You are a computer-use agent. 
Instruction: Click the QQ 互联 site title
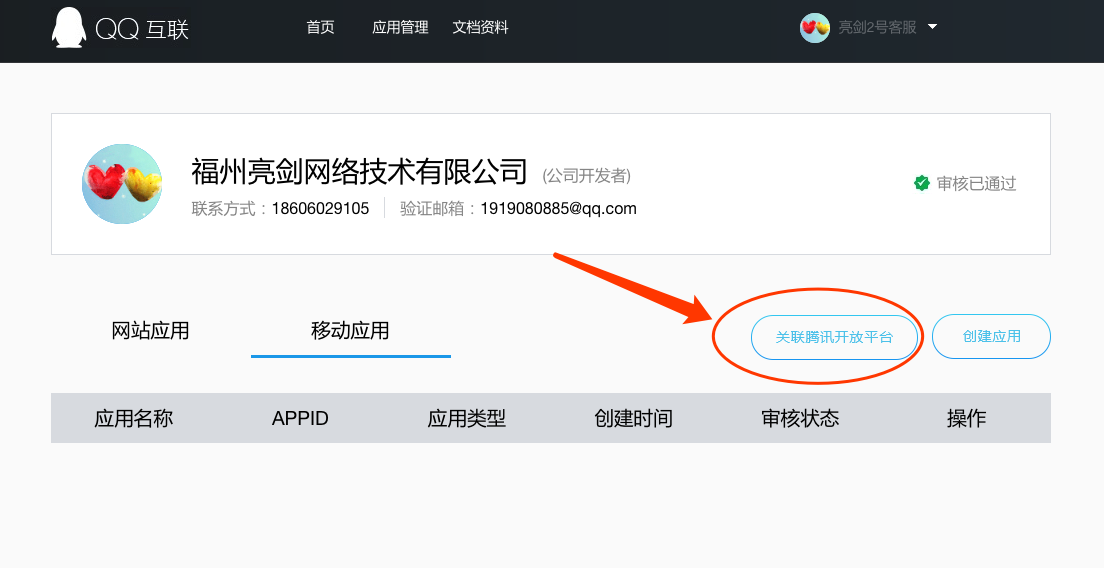[x=142, y=29]
